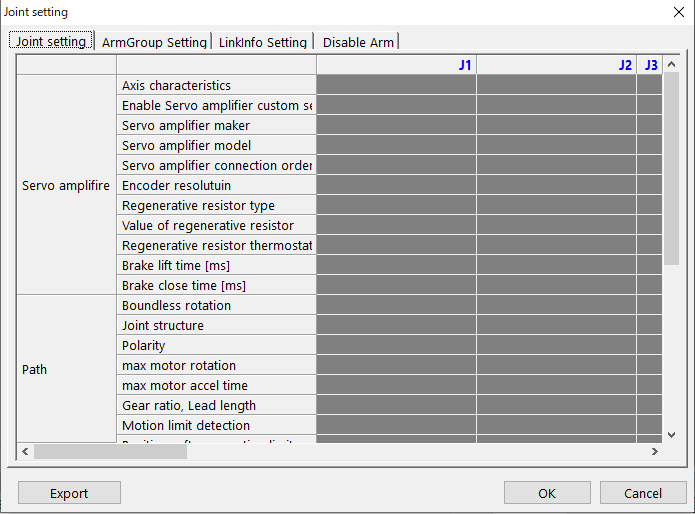Open the LinkInfo Setting tab
The width and height of the screenshot is (695, 514).
click(263, 42)
